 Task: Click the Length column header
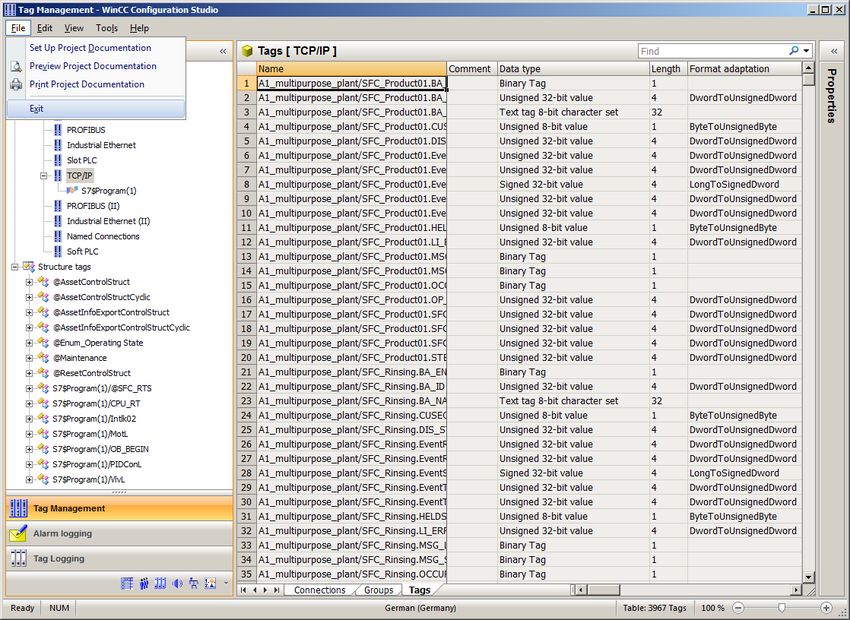668,69
